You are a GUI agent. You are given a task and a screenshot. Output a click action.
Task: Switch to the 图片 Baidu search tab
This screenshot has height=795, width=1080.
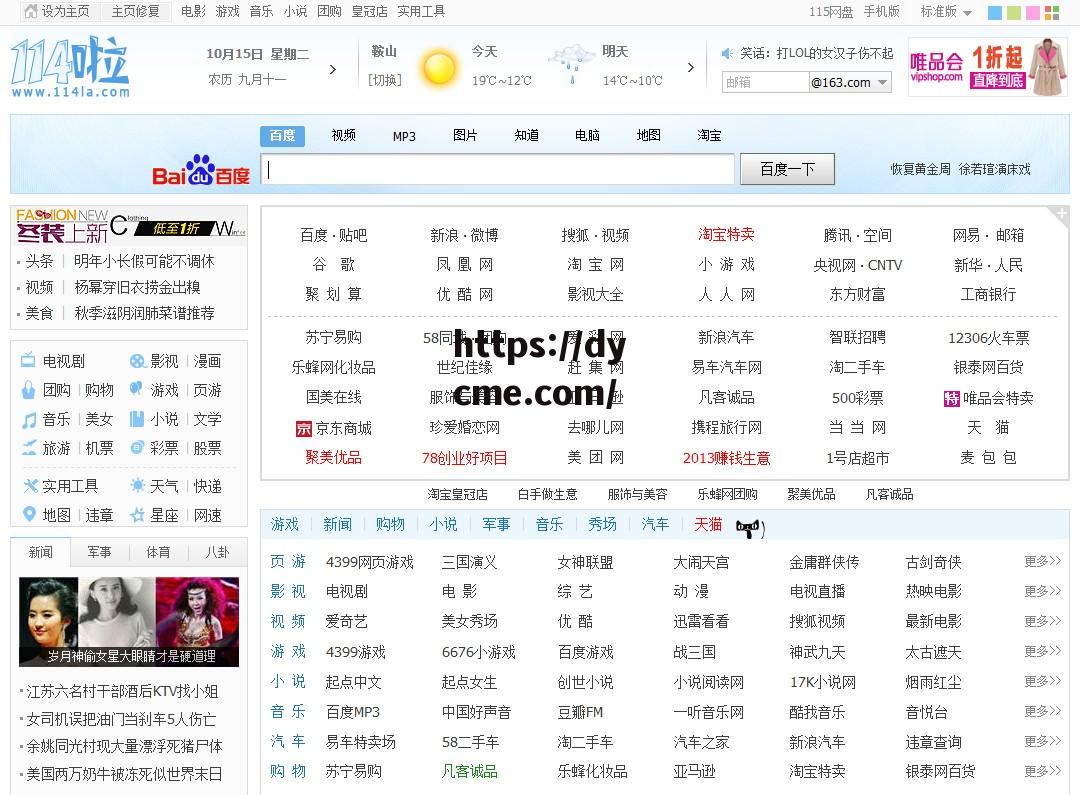point(465,134)
